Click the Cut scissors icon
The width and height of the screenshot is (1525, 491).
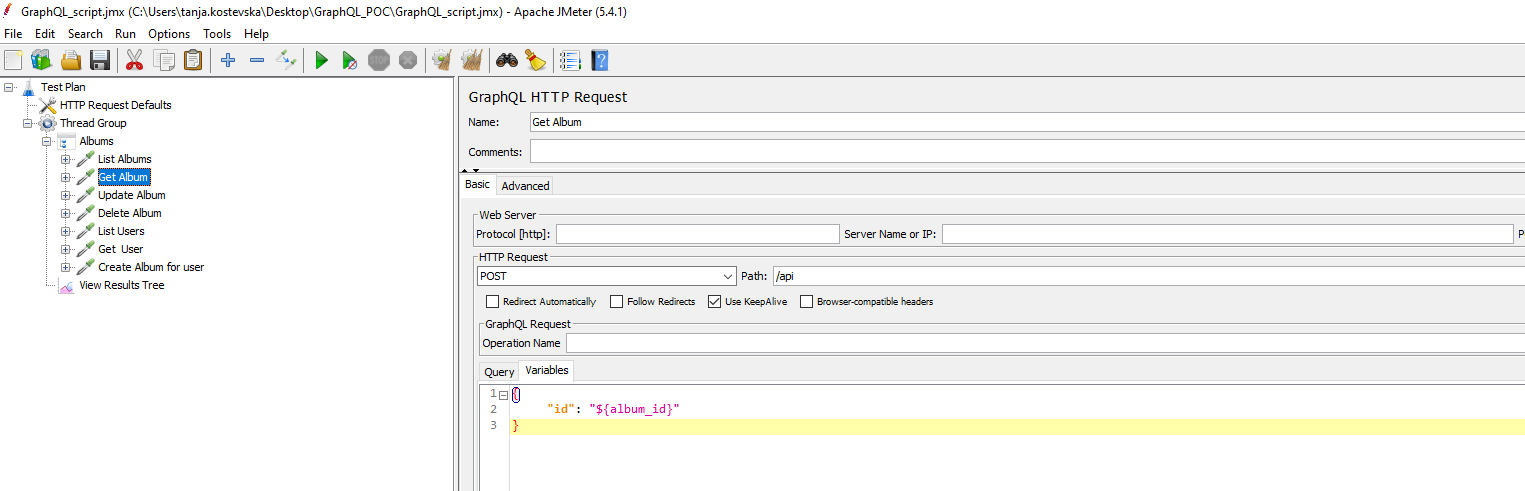tap(134, 60)
